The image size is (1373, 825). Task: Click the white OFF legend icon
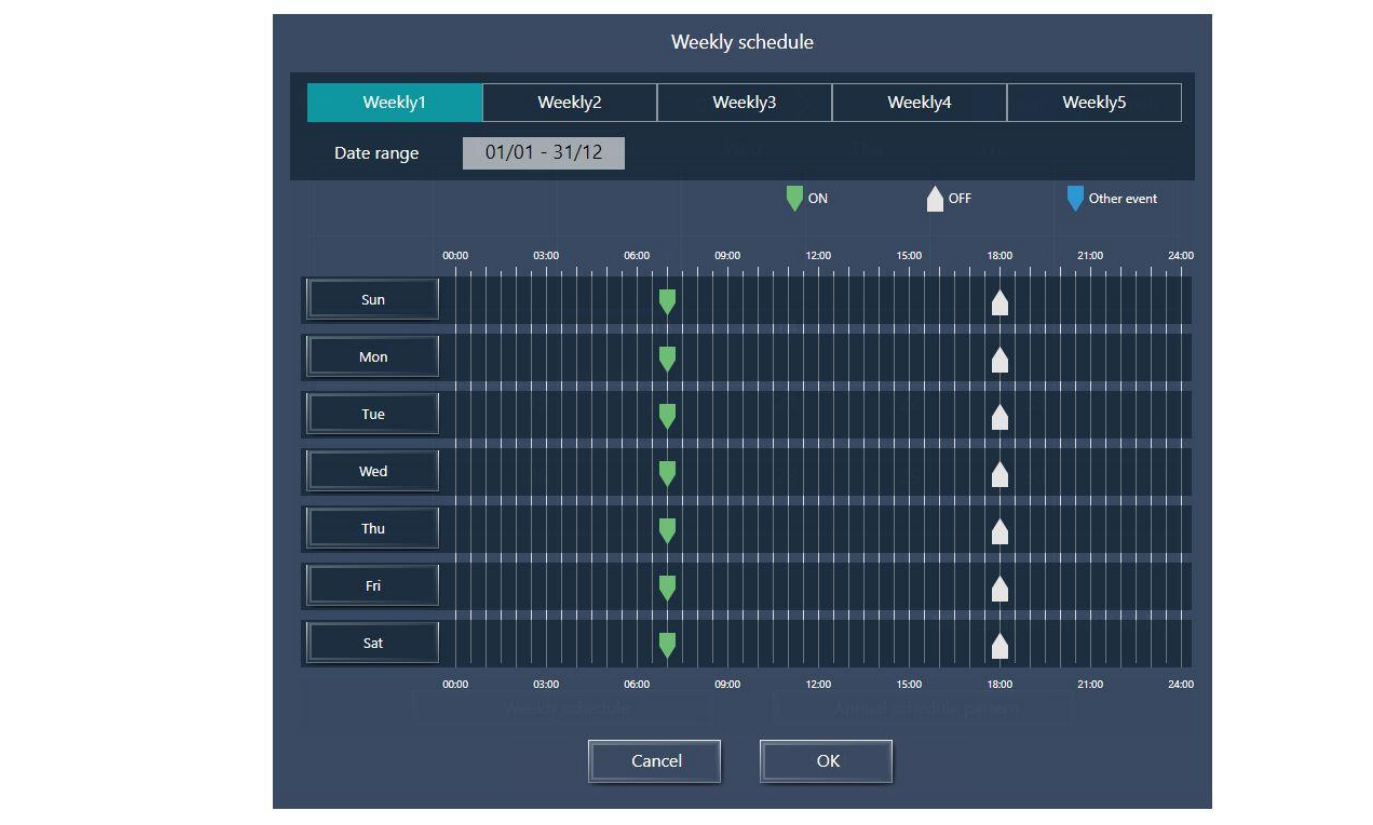click(935, 199)
